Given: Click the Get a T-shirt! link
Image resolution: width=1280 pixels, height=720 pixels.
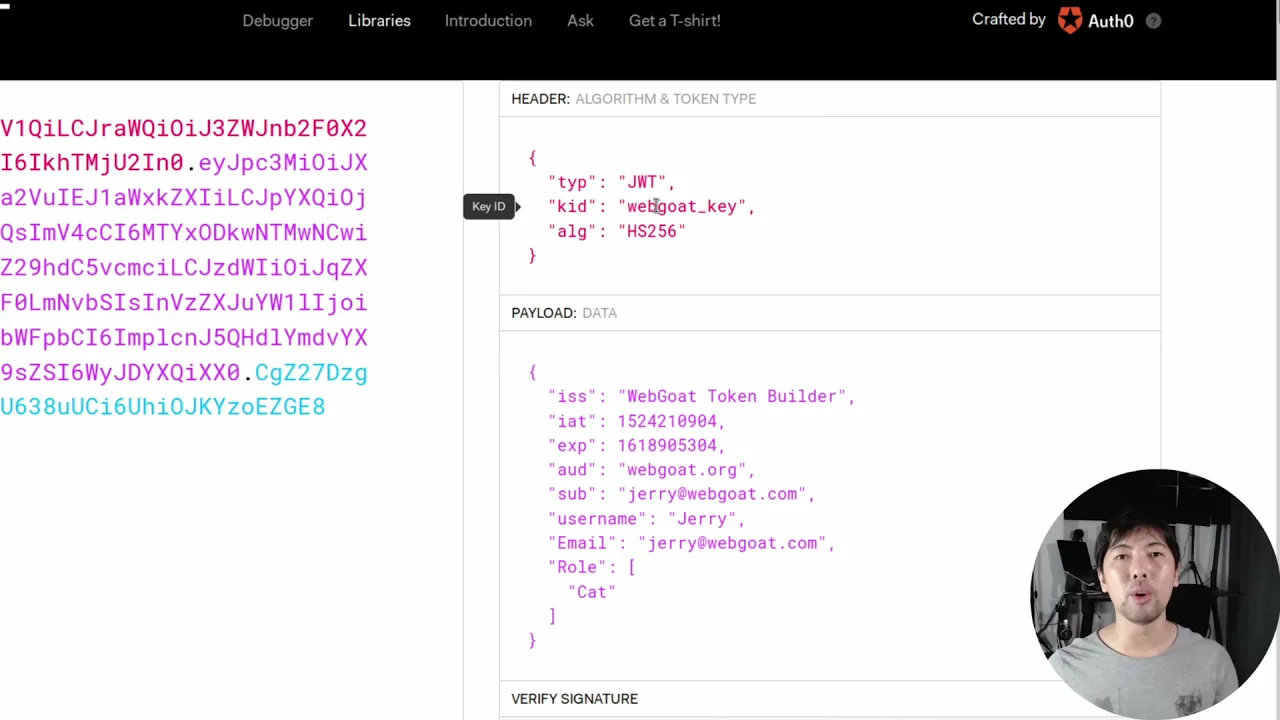Looking at the screenshot, I should click(674, 20).
